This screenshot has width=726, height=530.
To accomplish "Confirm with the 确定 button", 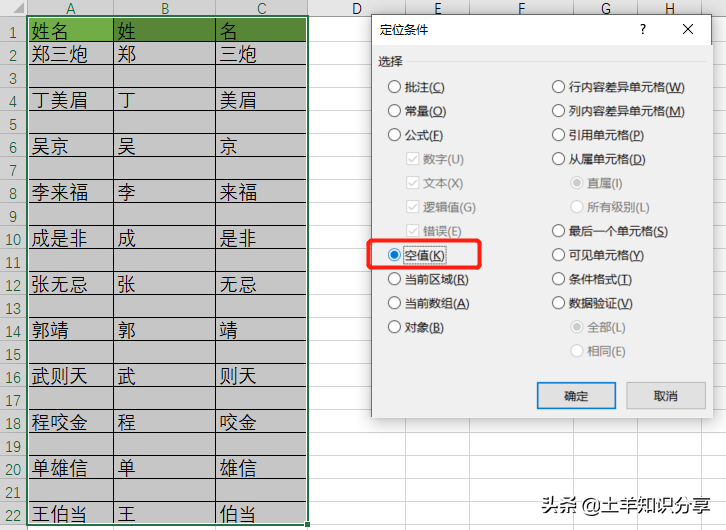I will tap(576, 396).
